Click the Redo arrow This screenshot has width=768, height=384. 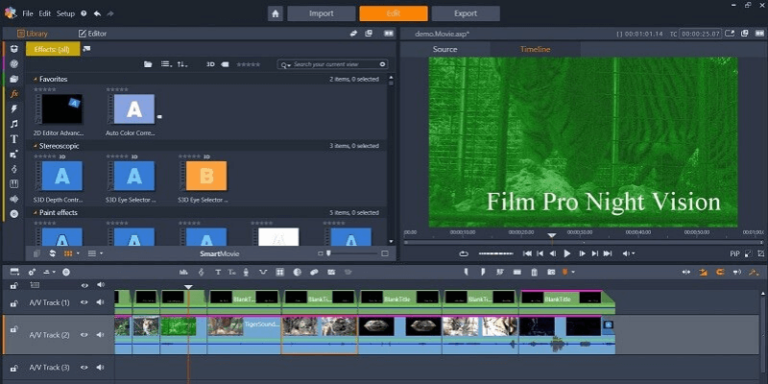click(x=110, y=14)
